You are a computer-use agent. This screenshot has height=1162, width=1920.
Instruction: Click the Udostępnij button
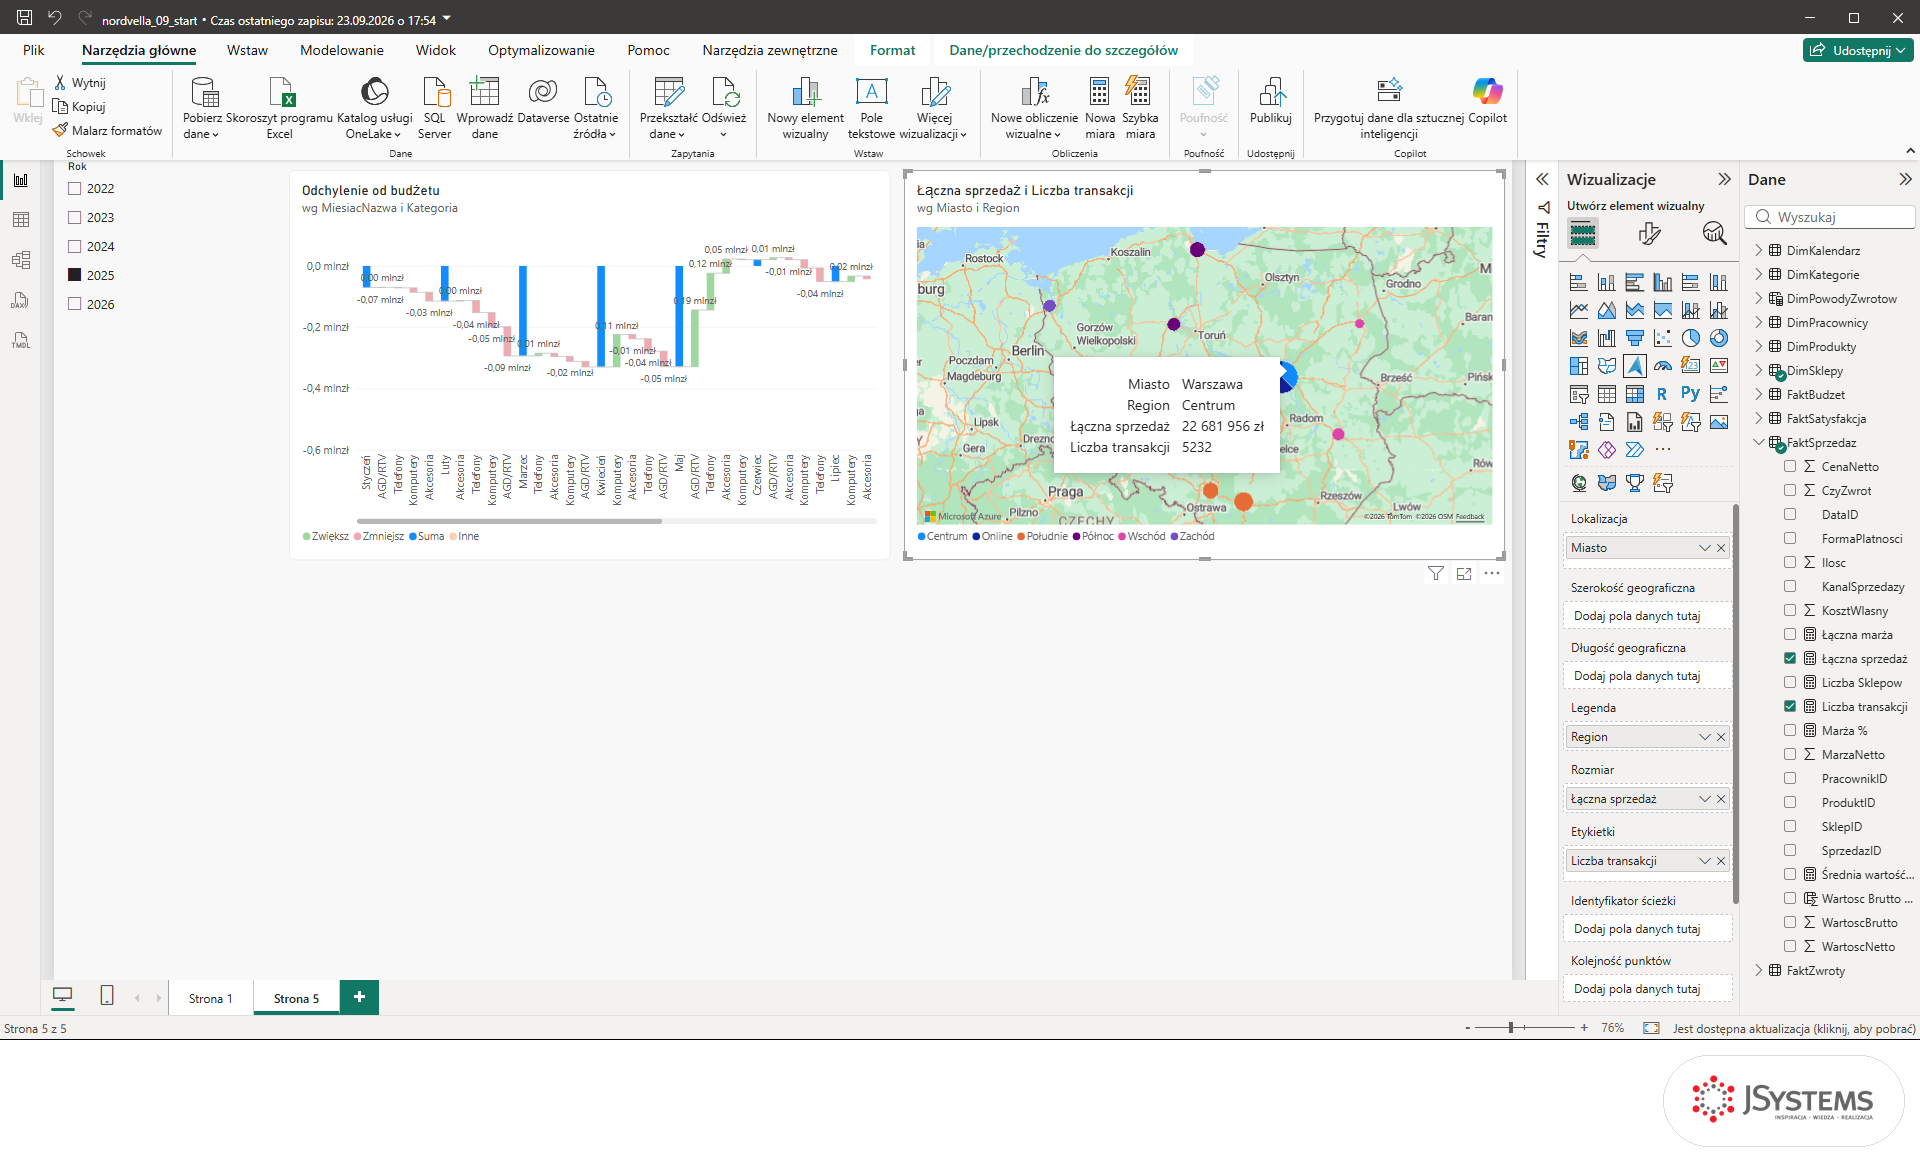pos(1859,50)
